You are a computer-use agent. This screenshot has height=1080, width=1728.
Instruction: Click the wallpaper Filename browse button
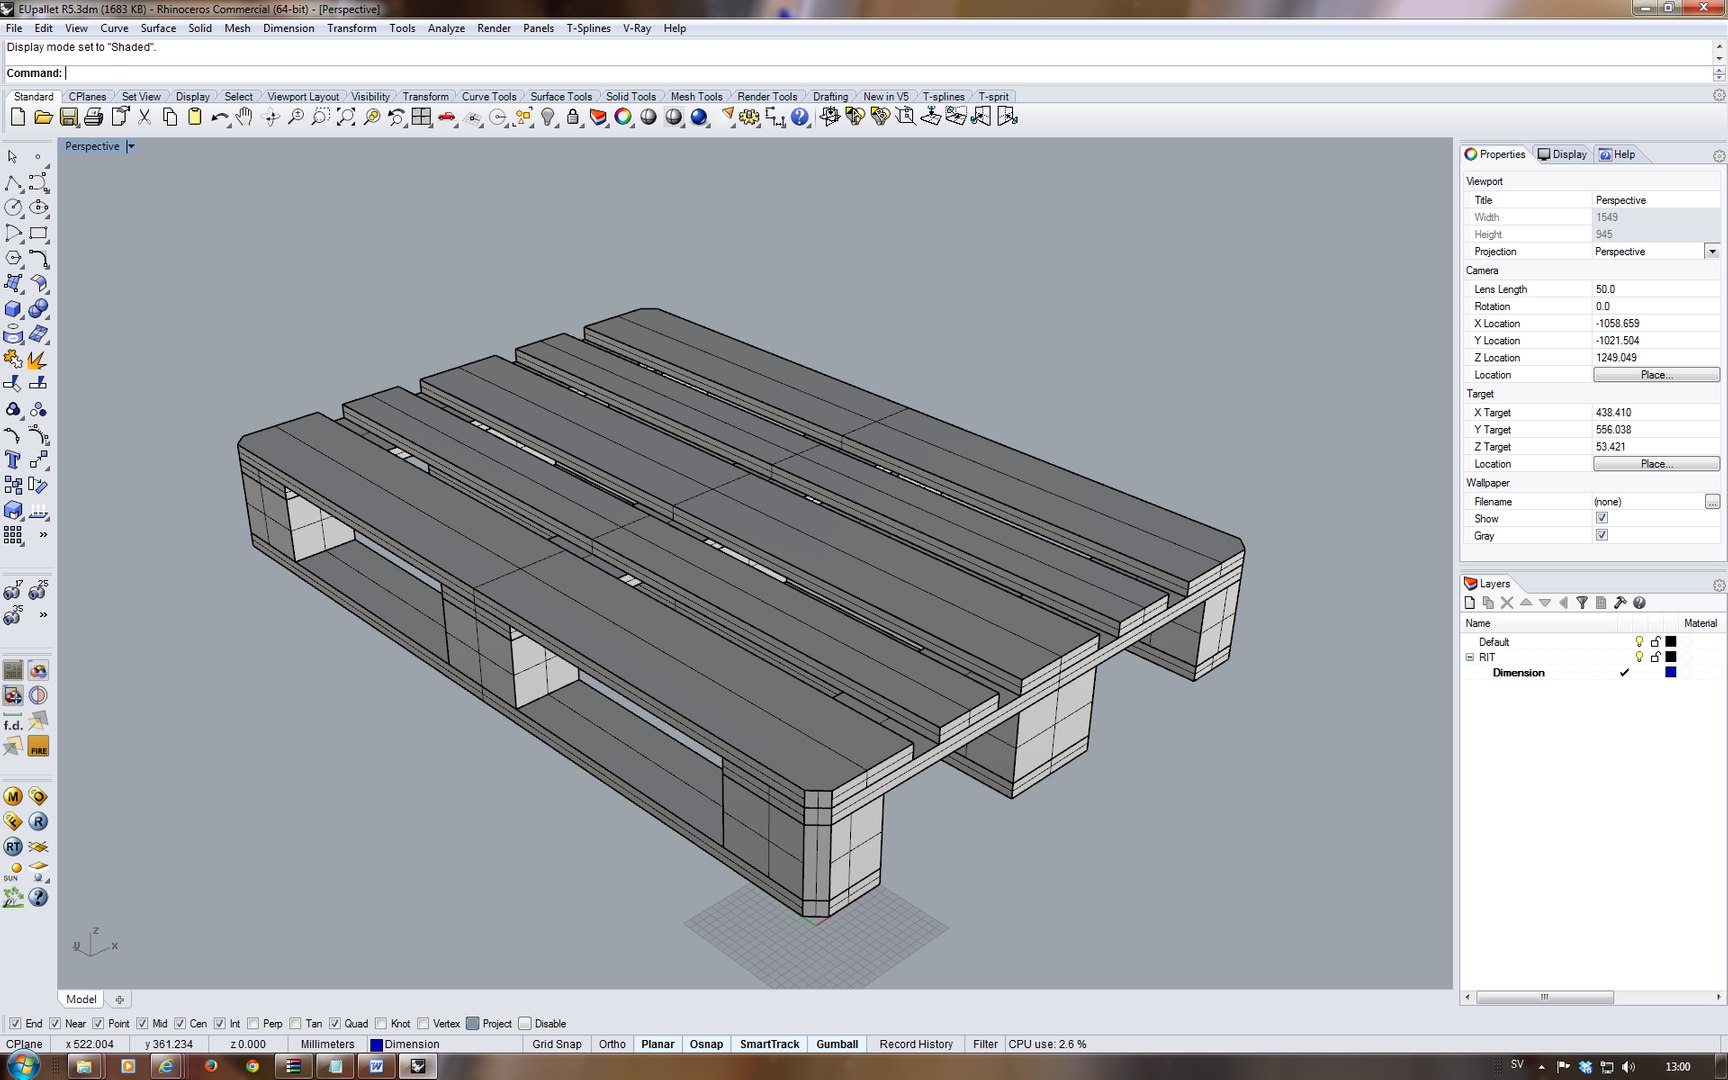1712,501
